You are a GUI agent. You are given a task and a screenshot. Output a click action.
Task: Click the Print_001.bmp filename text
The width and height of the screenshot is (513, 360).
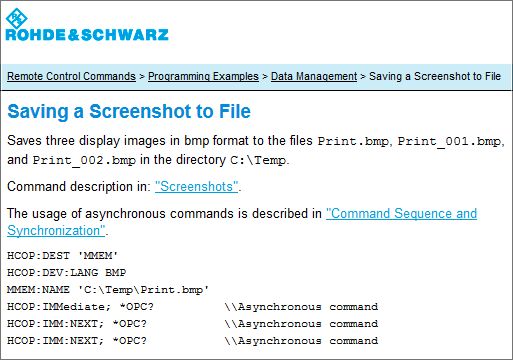(449, 141)
